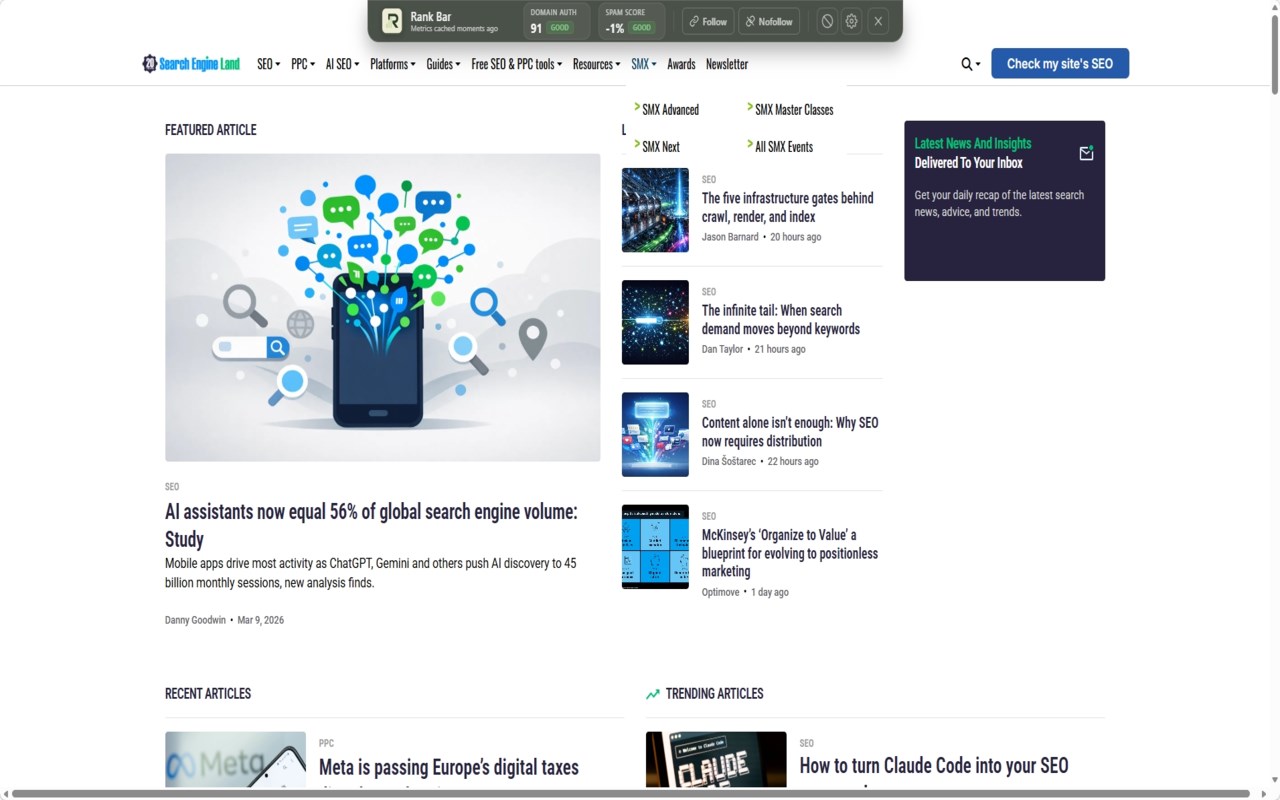Open 'Meta is passing Europe's digital taxes'
This screenshot has height=800, width=1280.
click(449, 767)
